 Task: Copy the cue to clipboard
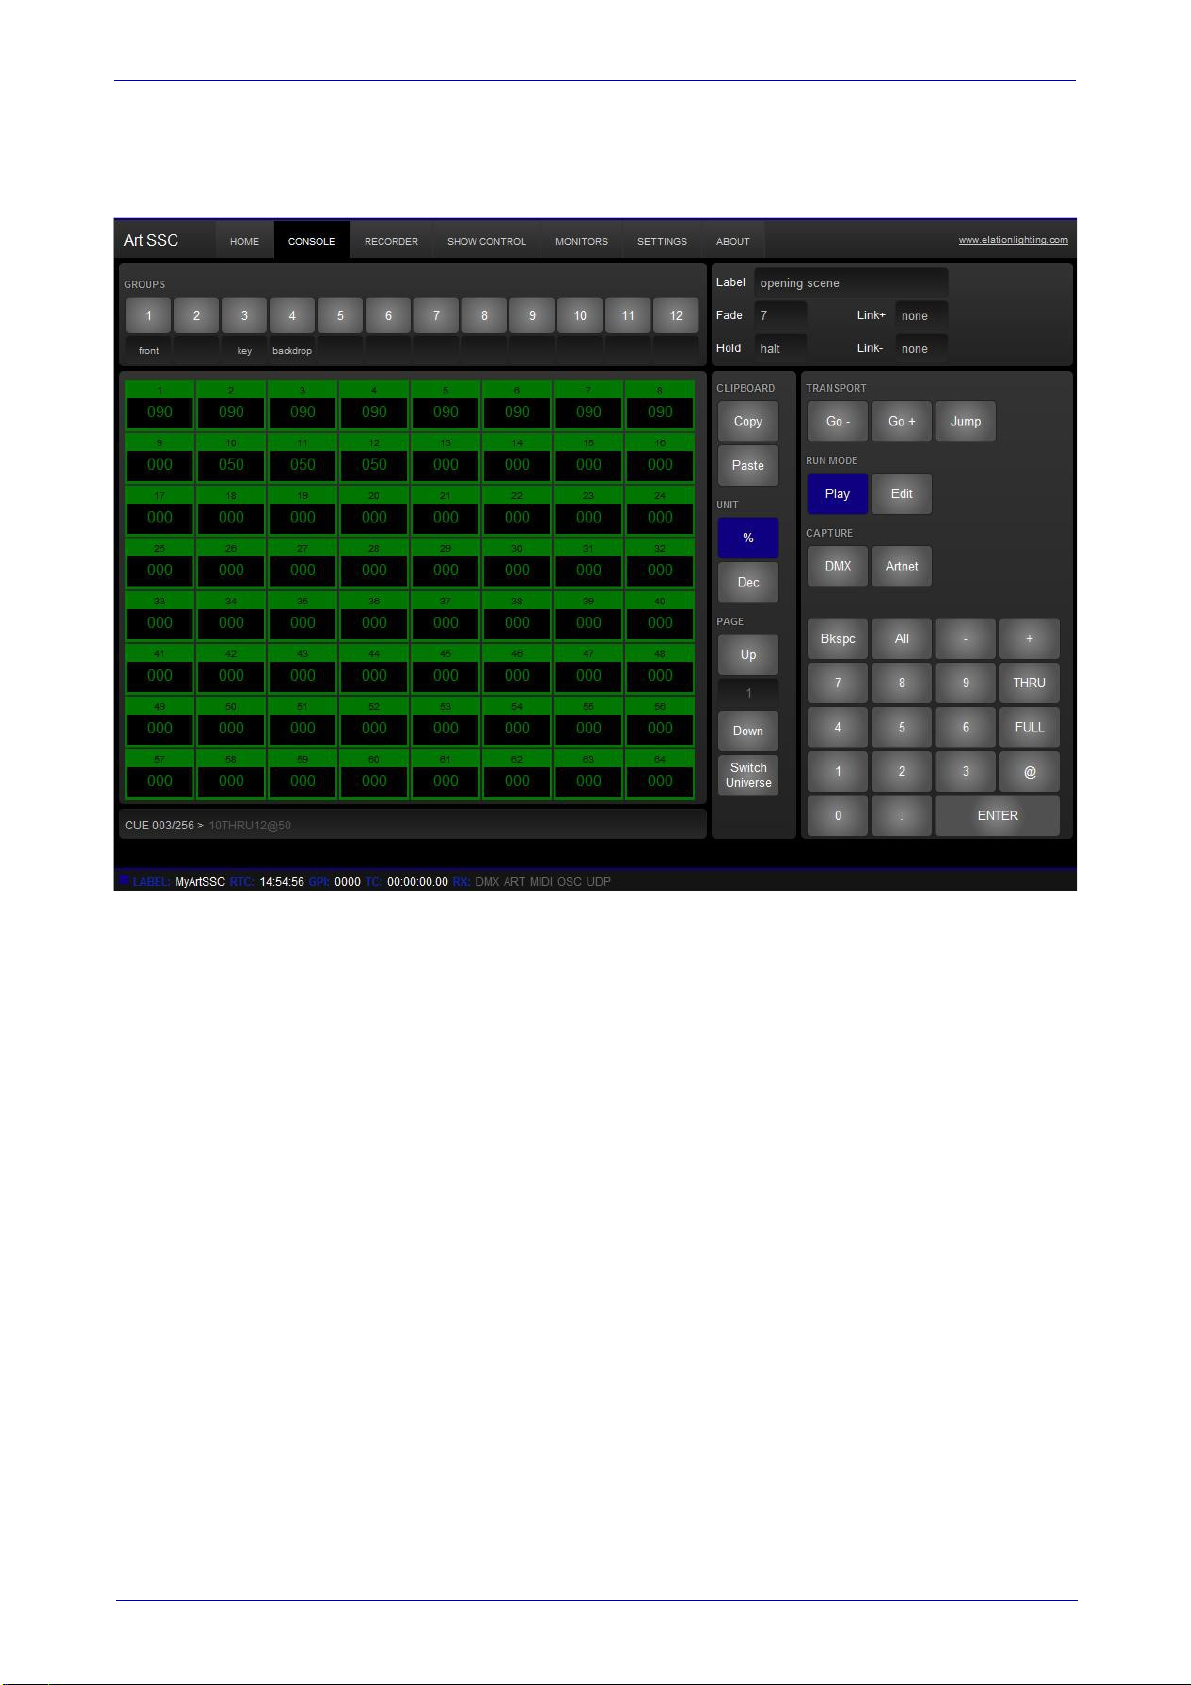(748, 421)
